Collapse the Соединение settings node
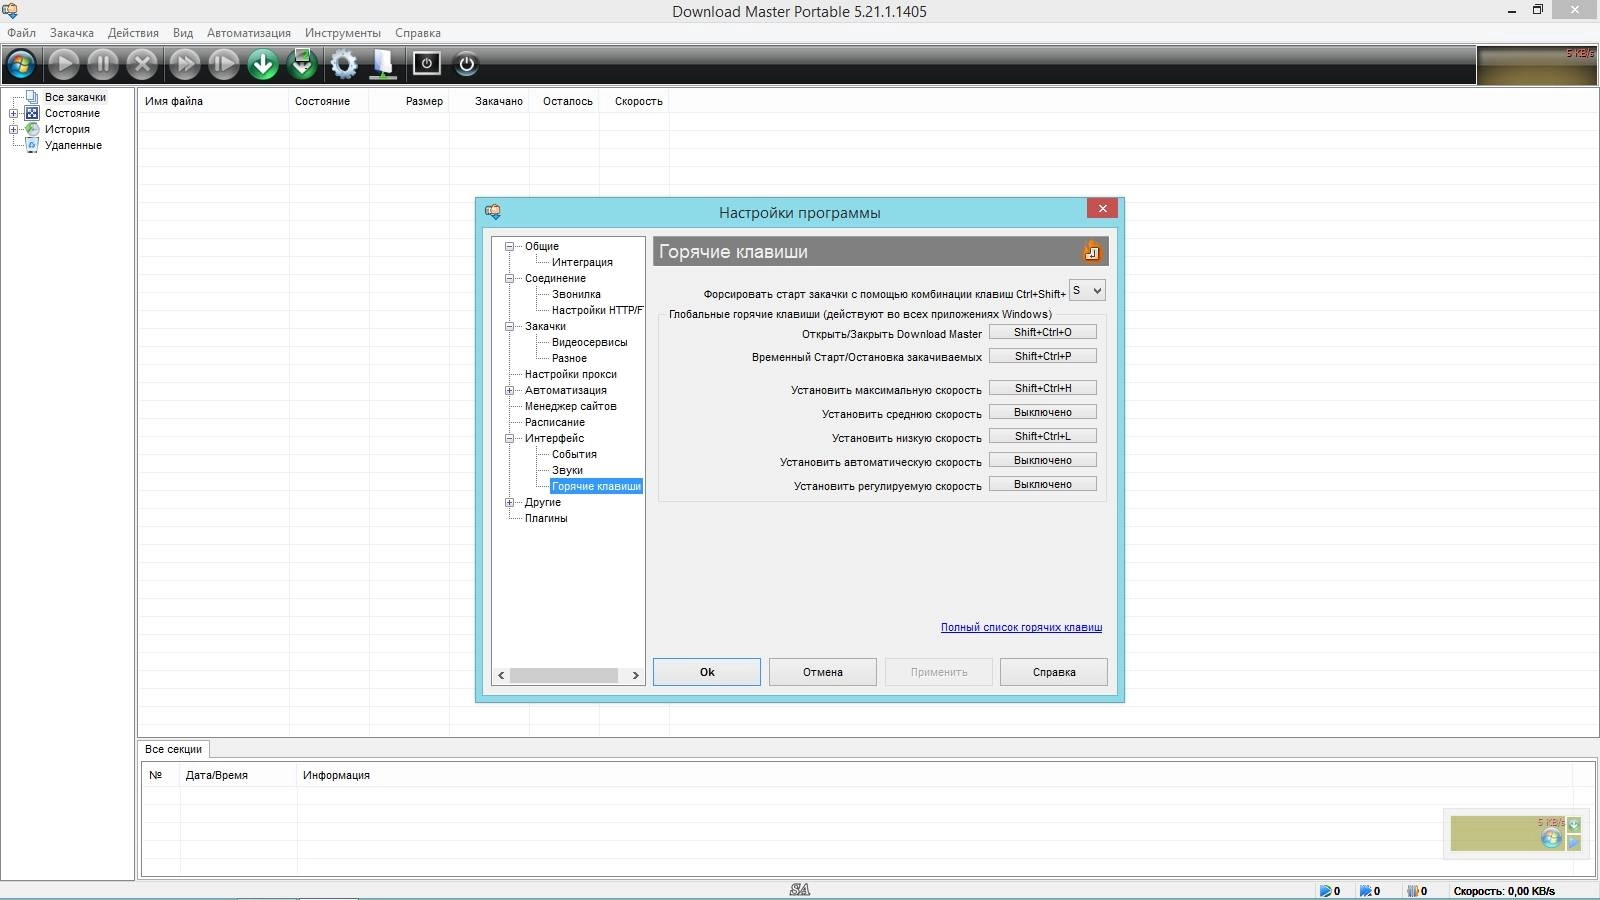 coord(509,278)
